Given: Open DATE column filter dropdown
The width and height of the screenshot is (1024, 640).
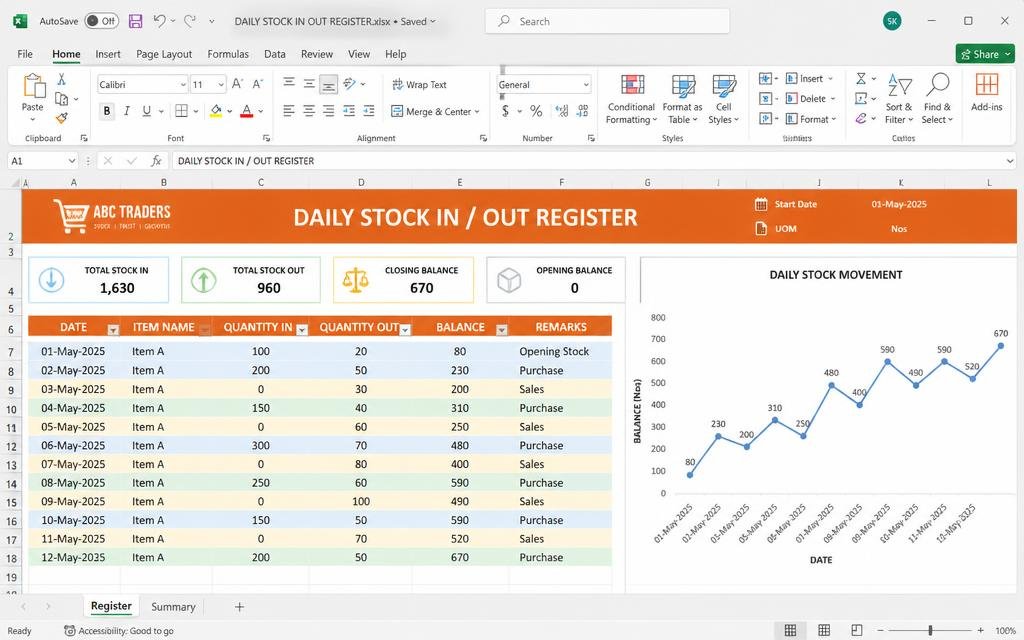Looking at the screenshot, I should [x=113, y=330].
